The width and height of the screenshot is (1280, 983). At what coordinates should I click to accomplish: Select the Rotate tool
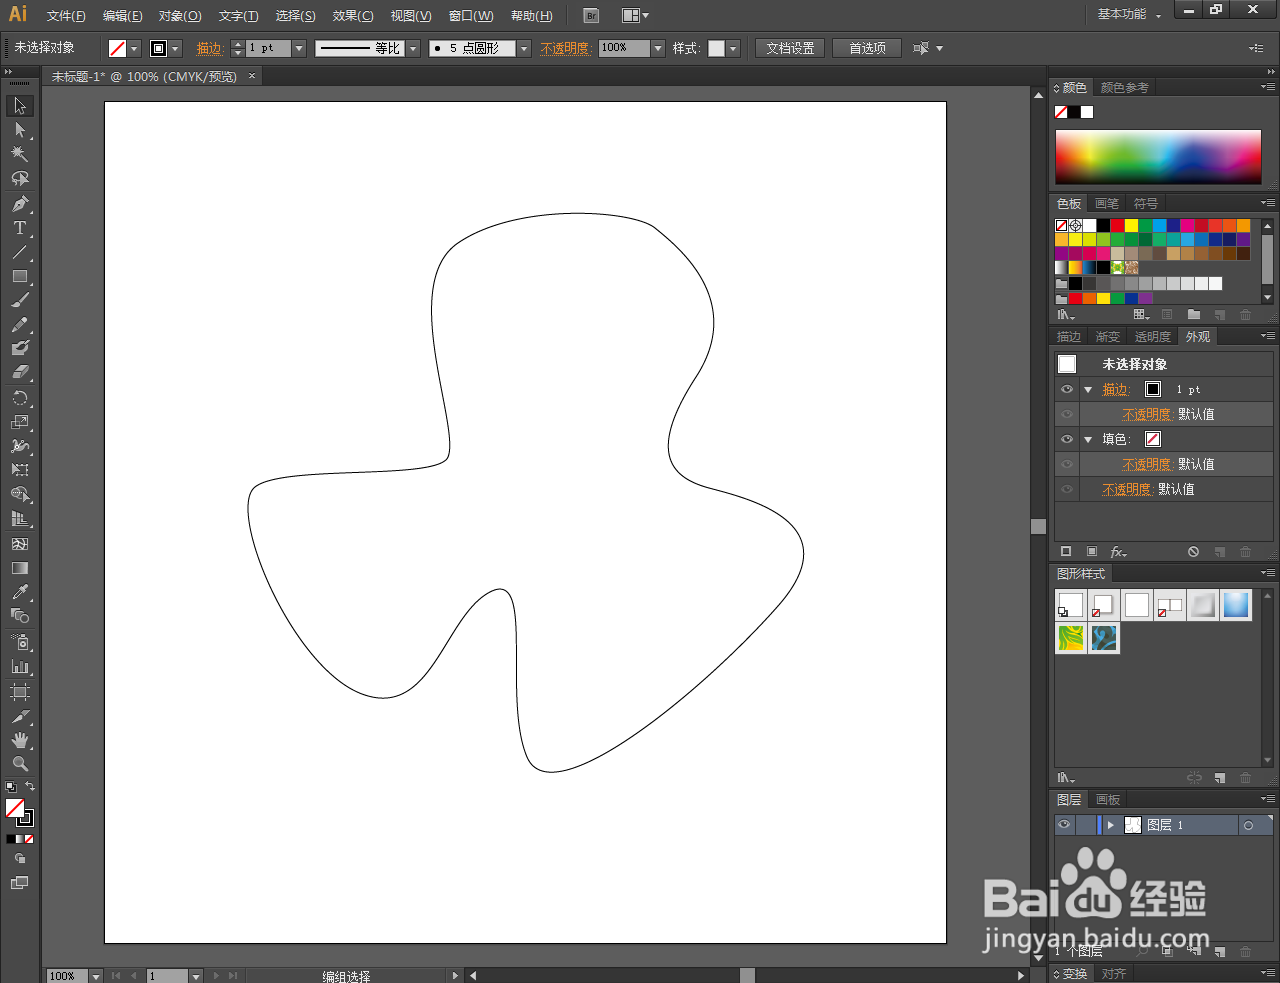[19, 398]
